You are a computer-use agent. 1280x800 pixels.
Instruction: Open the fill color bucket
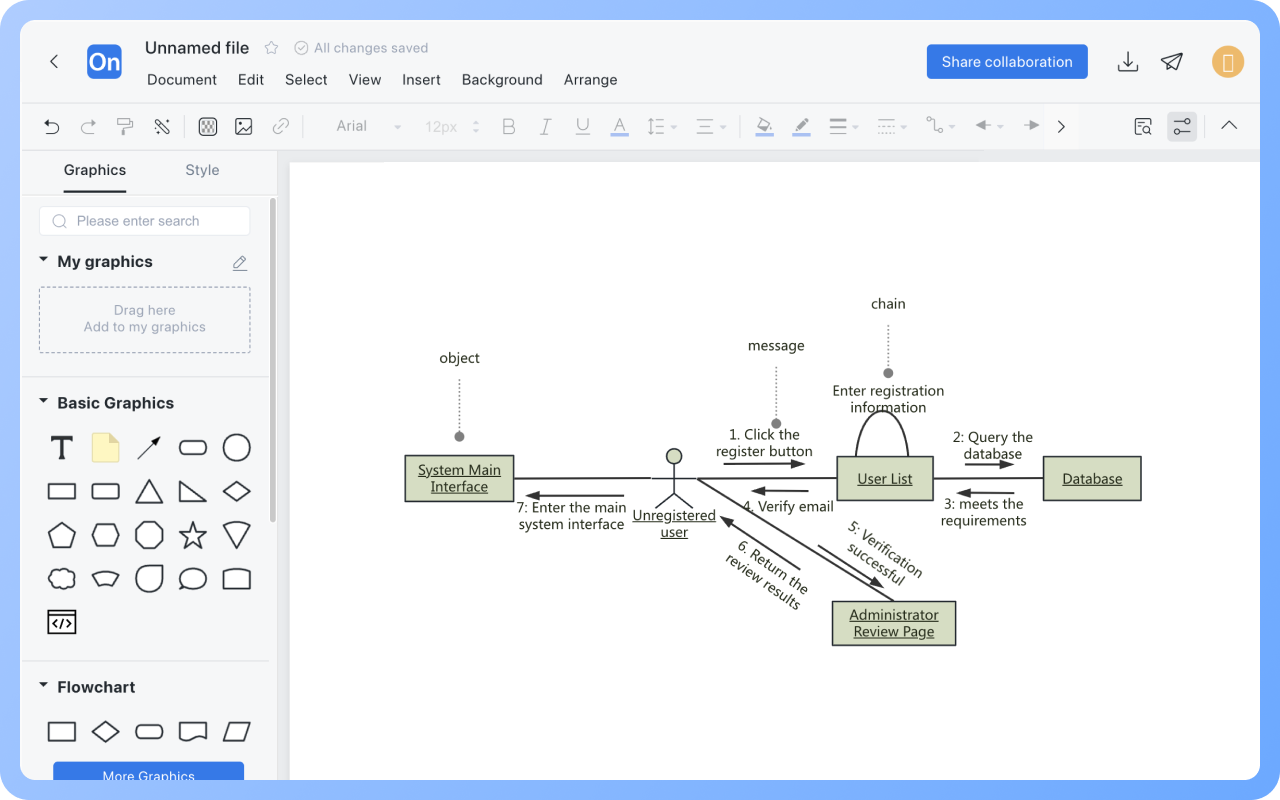[x=765, y=127]
